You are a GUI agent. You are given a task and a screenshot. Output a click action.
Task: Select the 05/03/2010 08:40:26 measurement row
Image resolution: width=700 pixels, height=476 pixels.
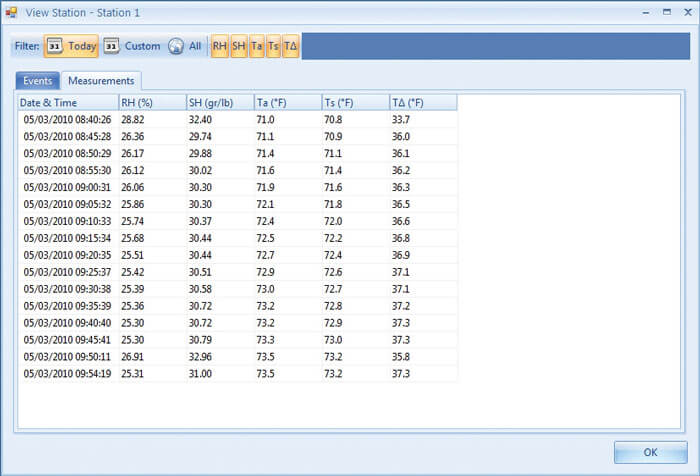[66, 119]
